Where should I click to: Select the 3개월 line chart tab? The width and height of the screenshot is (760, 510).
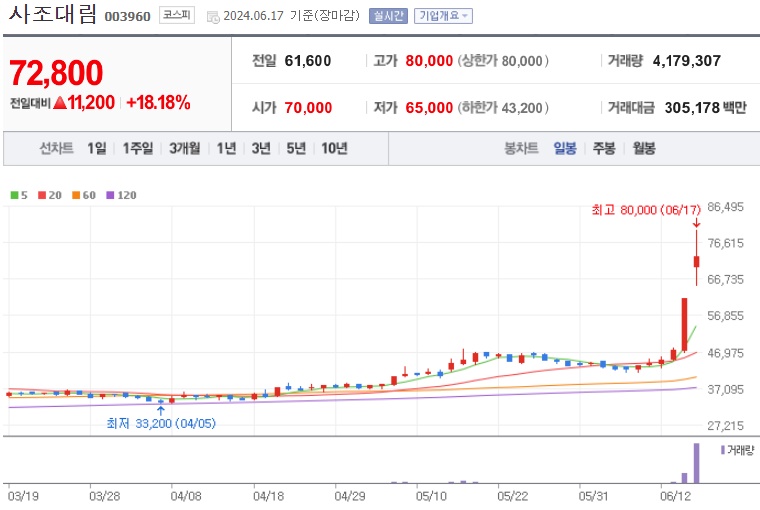pos(185,148)
